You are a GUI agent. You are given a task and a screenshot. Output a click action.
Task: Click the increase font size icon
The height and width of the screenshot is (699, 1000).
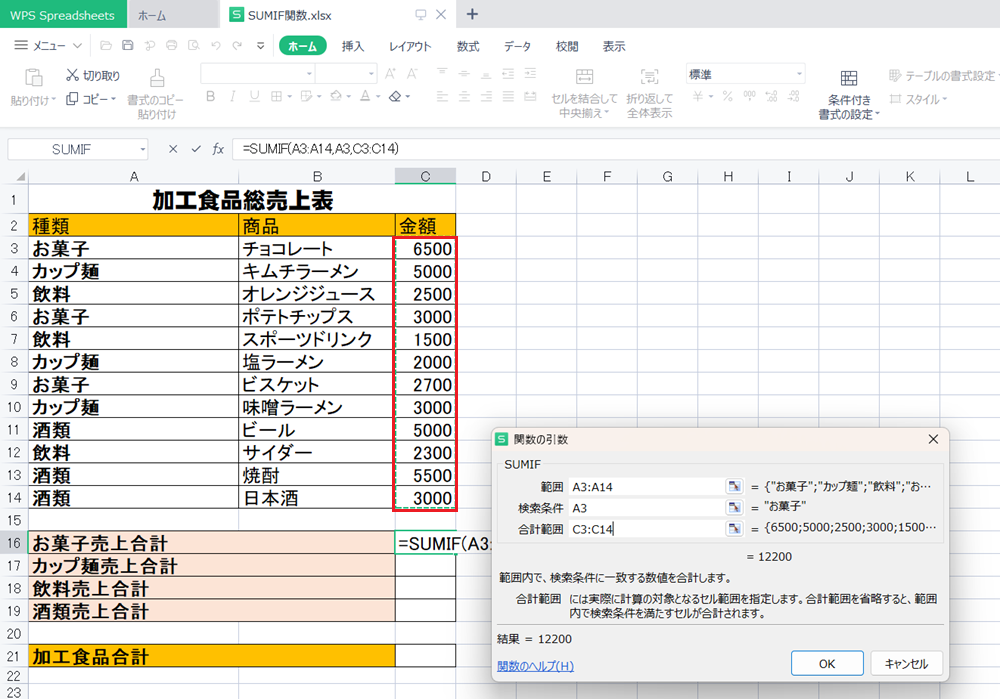(390, 74)
